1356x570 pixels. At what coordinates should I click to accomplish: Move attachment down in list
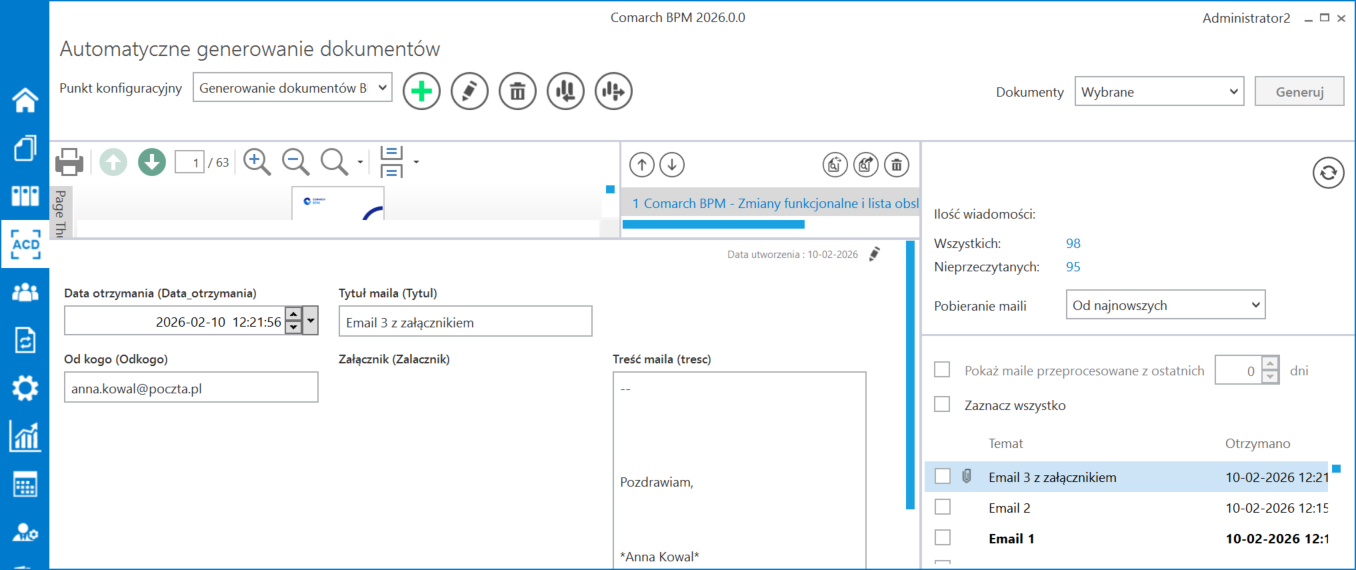click(672, 164)
